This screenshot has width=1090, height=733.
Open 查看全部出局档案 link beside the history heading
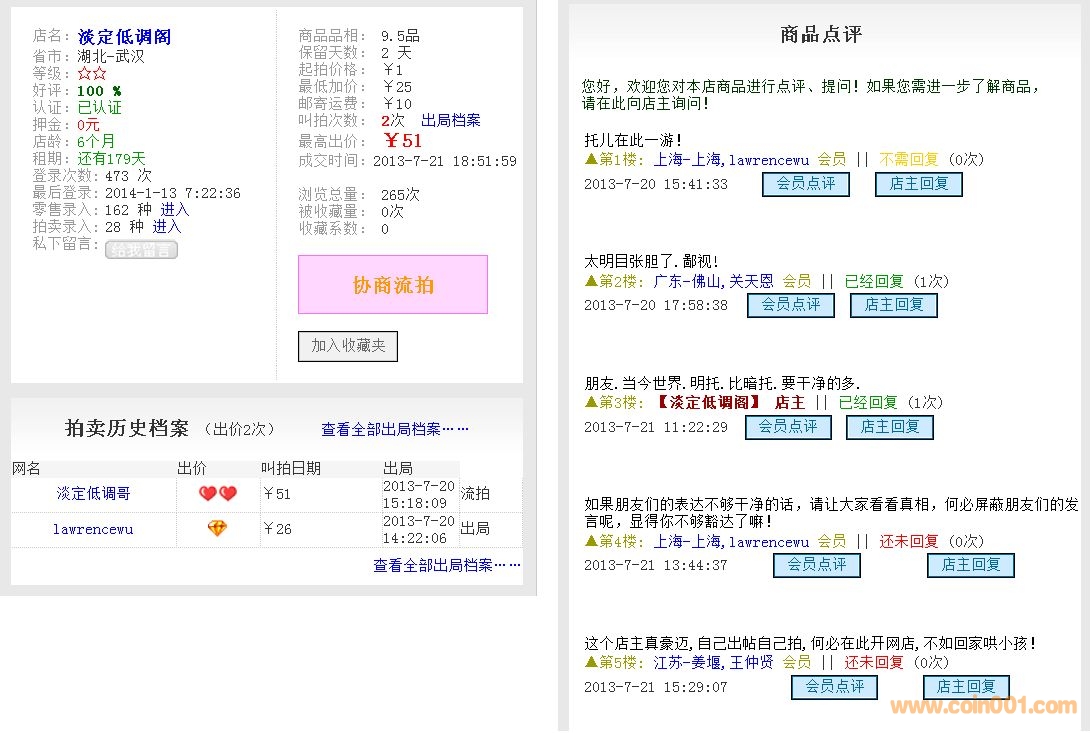coord(394,429)
